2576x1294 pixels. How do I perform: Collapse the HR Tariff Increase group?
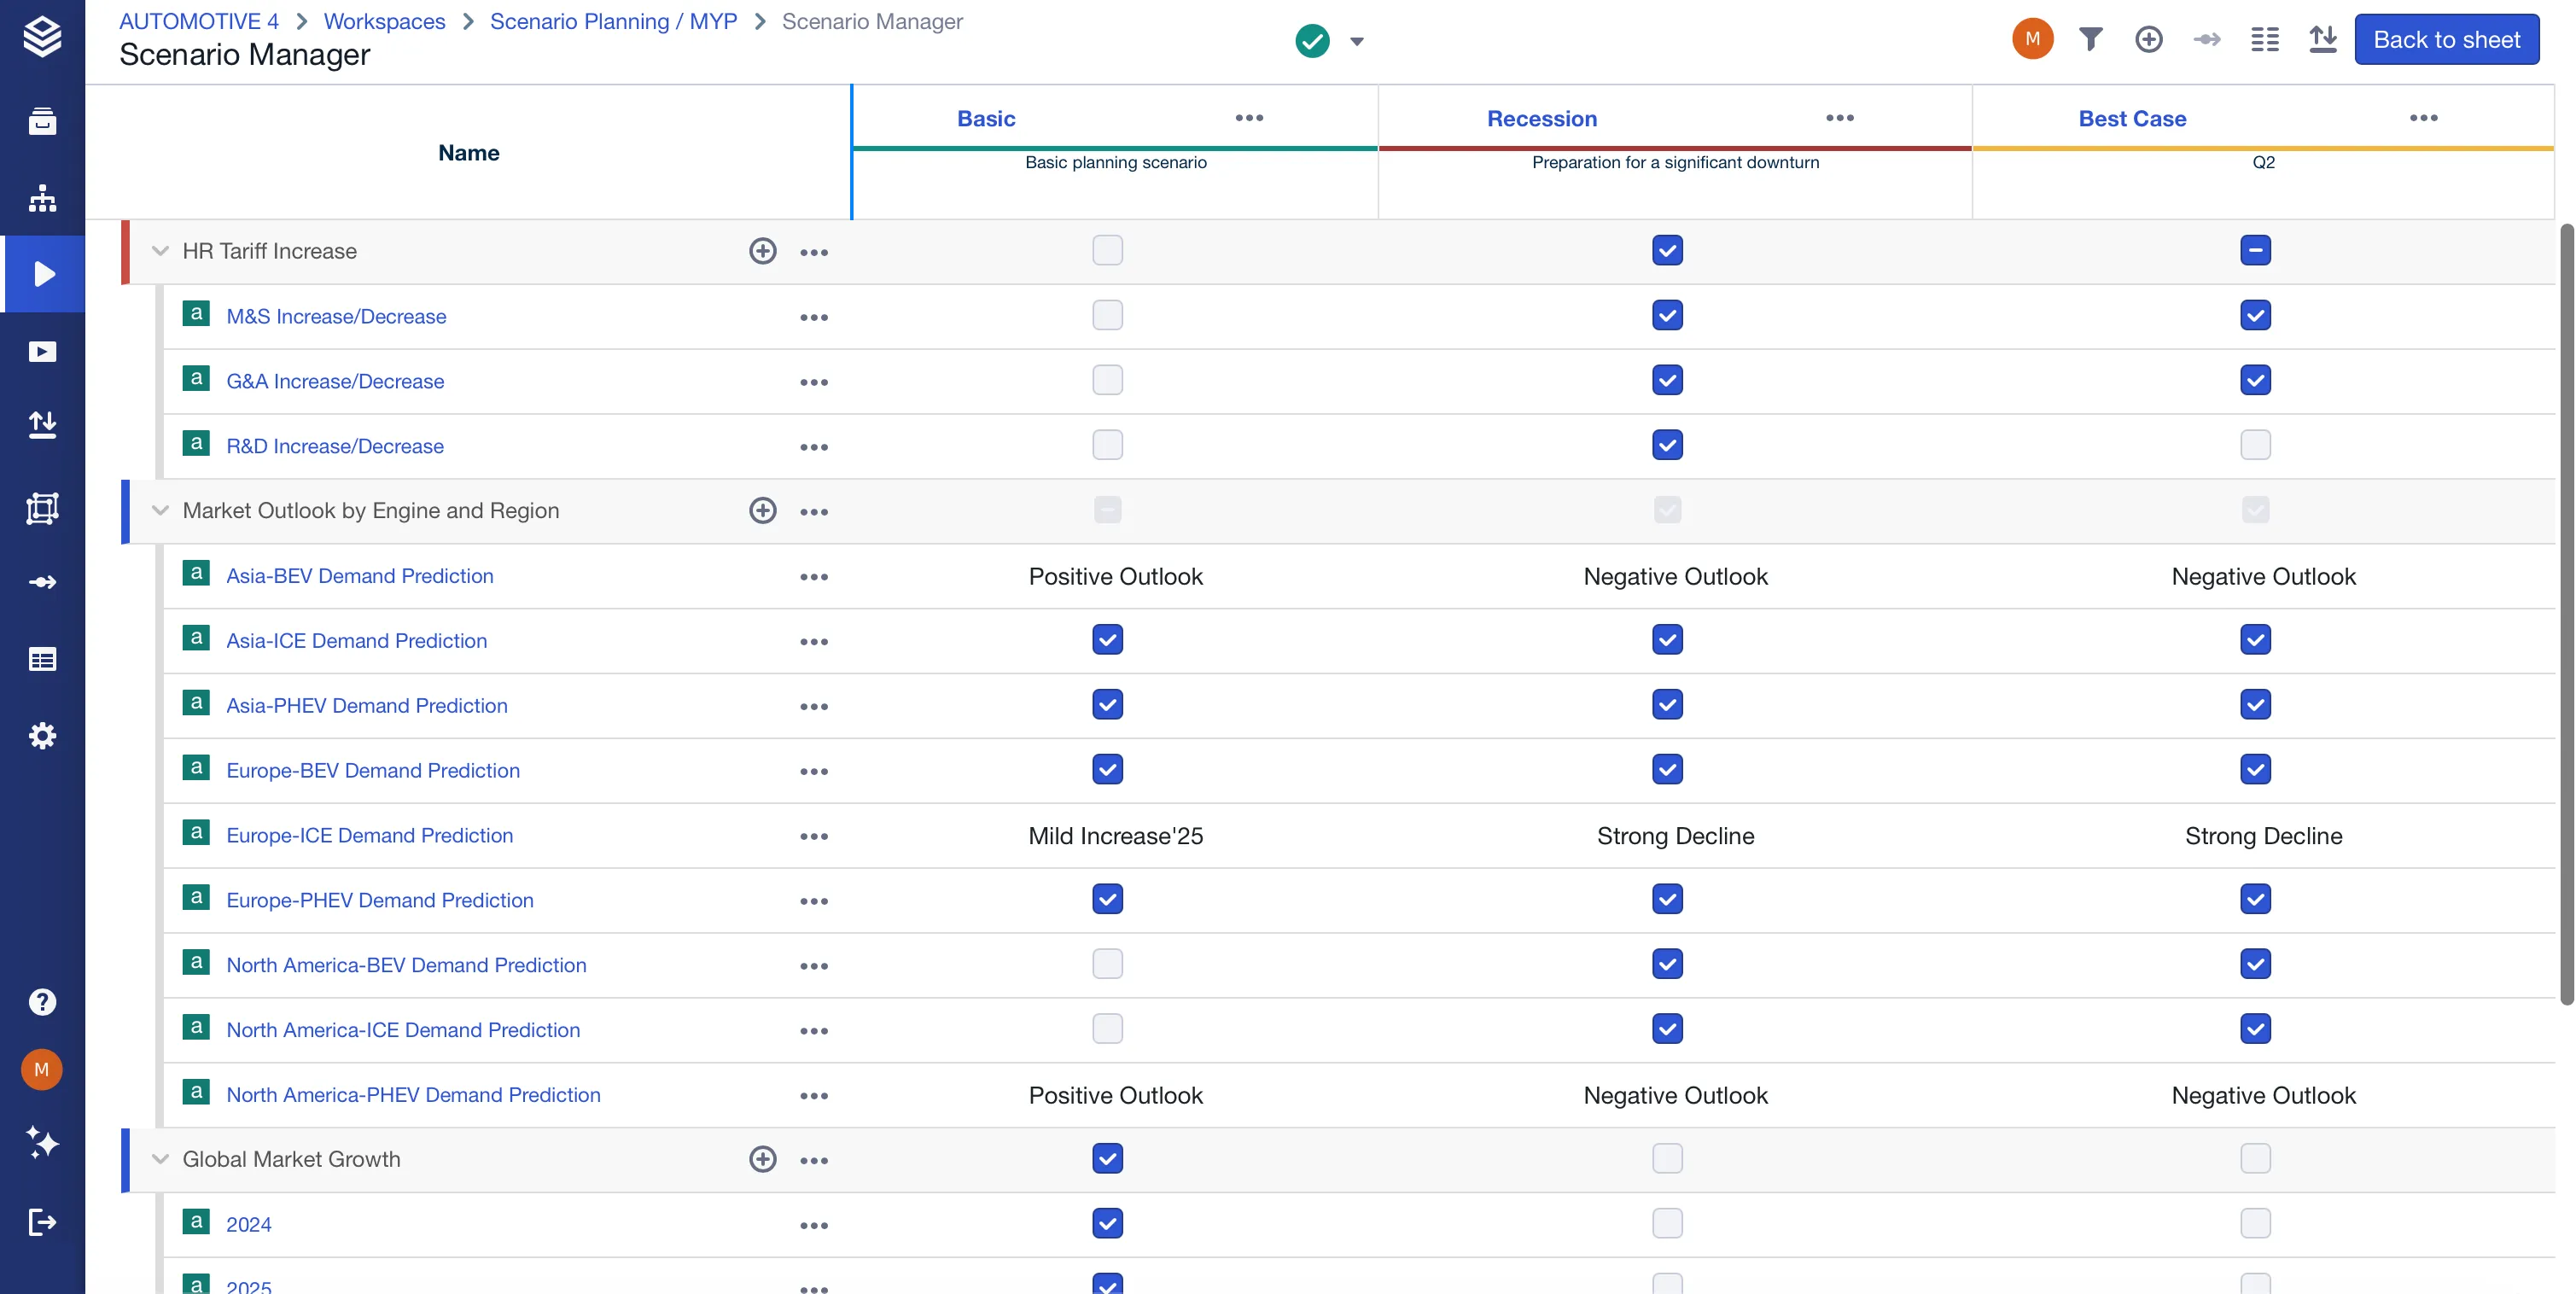[160, 251]
